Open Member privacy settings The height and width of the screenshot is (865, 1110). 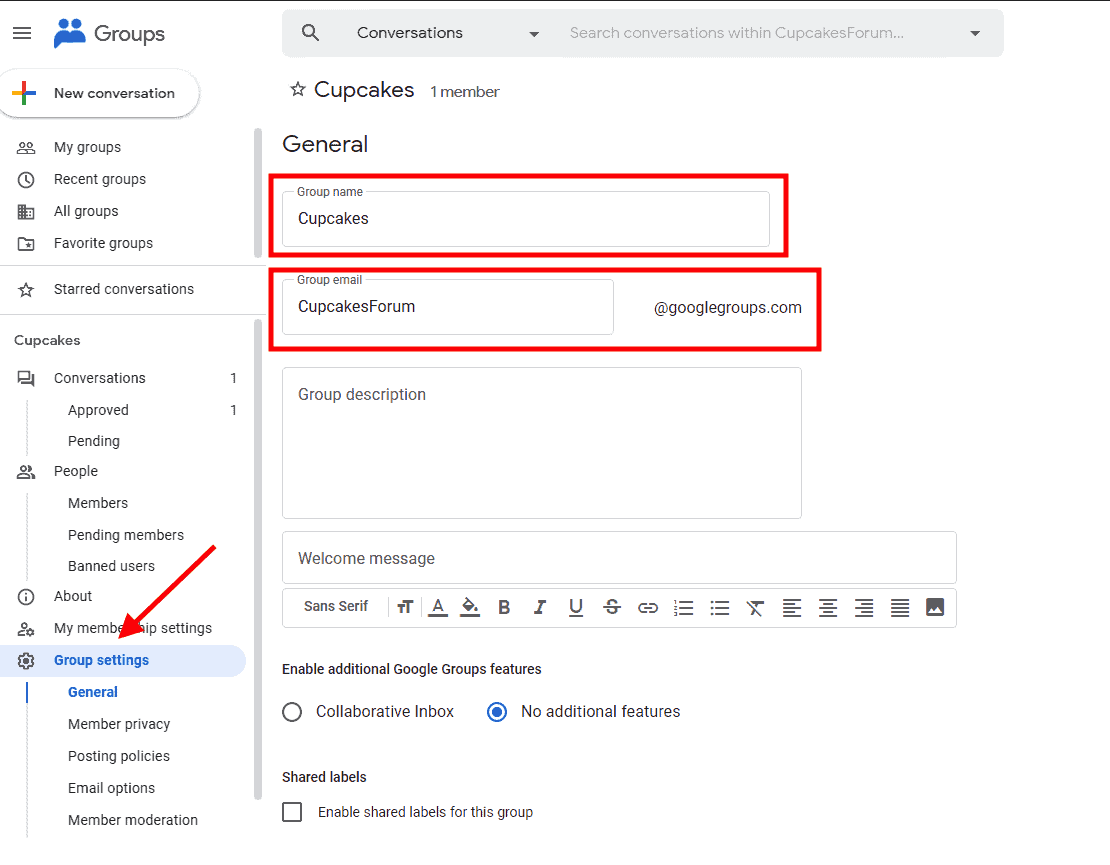(x=119, y=724)
